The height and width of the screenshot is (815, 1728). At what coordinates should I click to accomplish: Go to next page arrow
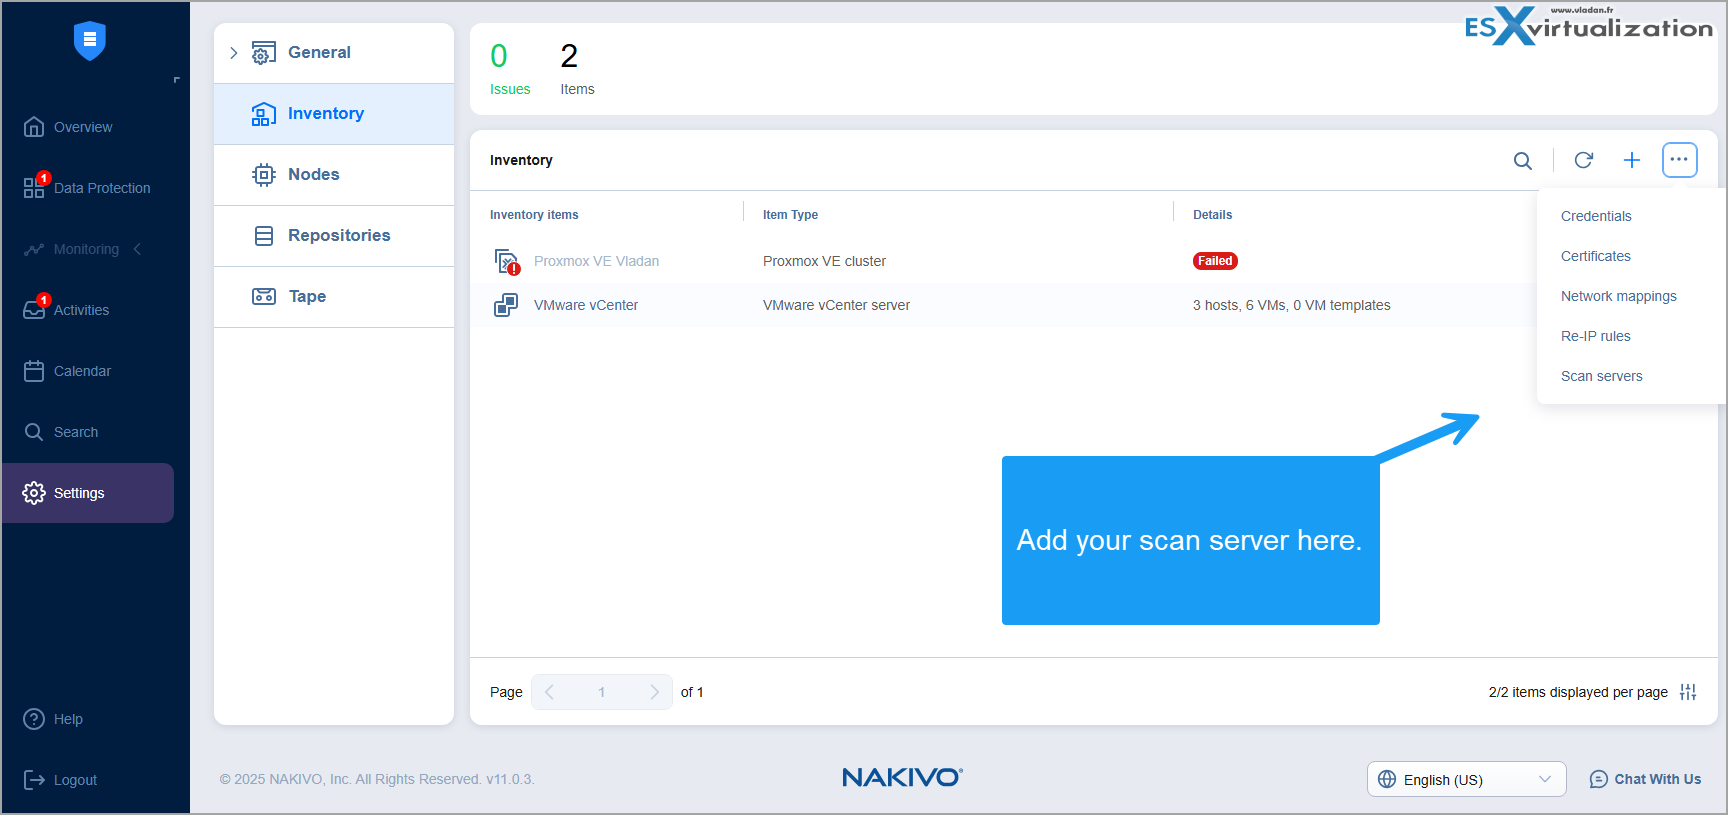(x=654, y=692)
